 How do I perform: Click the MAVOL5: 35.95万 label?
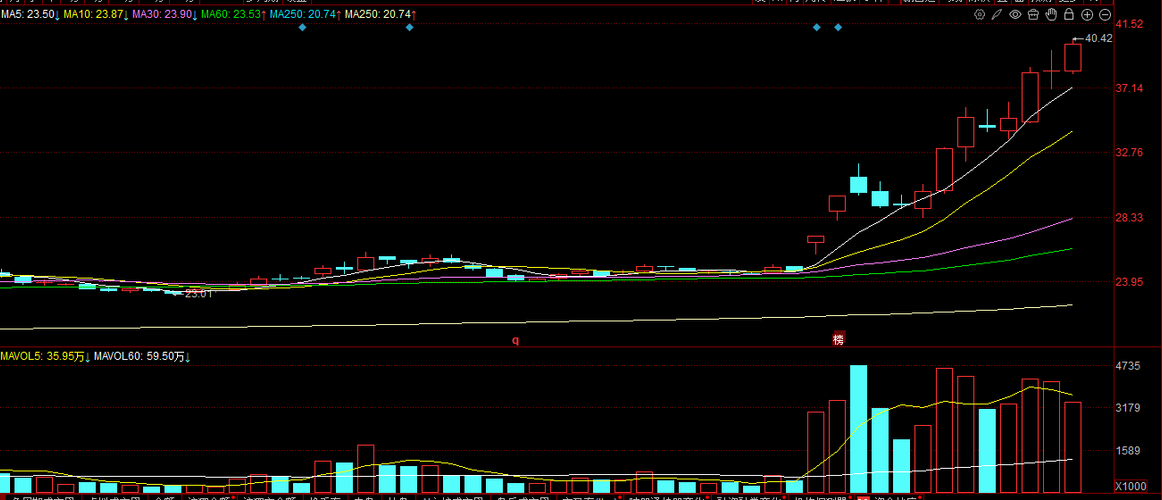(x=44, y=357)
